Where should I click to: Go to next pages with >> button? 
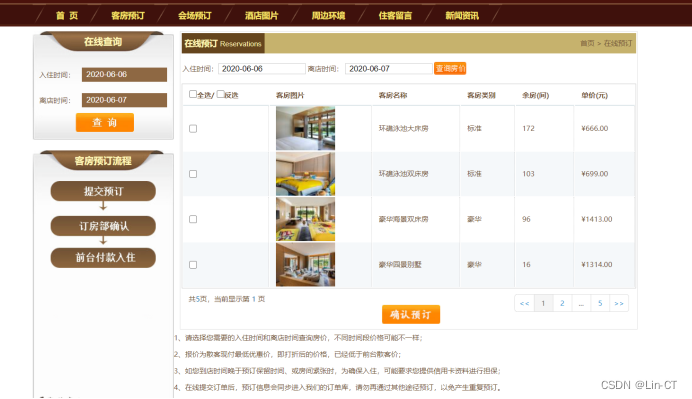[x=619, y=303]
